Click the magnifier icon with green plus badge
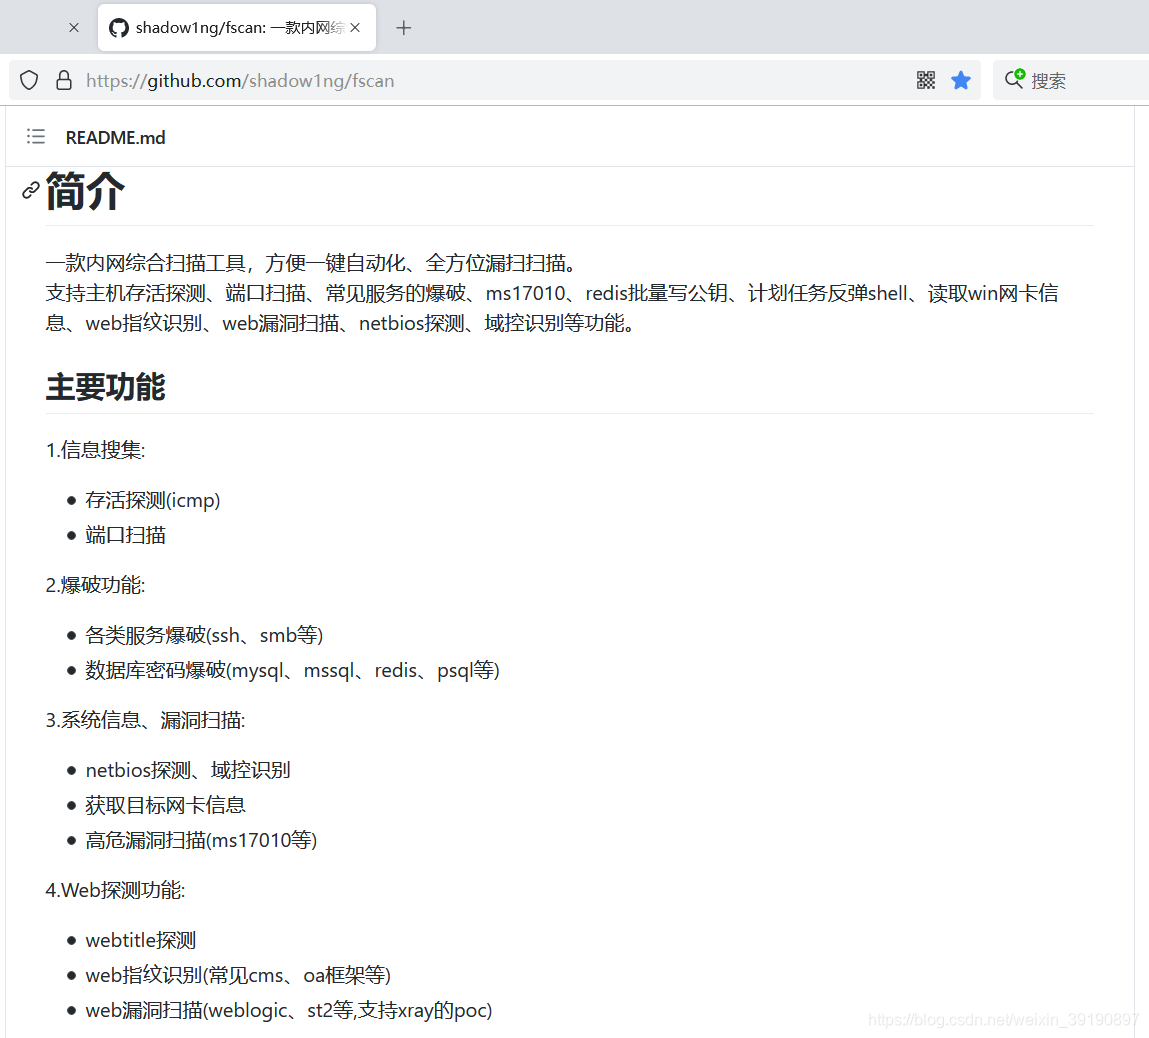The height and width of the screenshot is (1038, 1149). click(x=1014, y=80)
